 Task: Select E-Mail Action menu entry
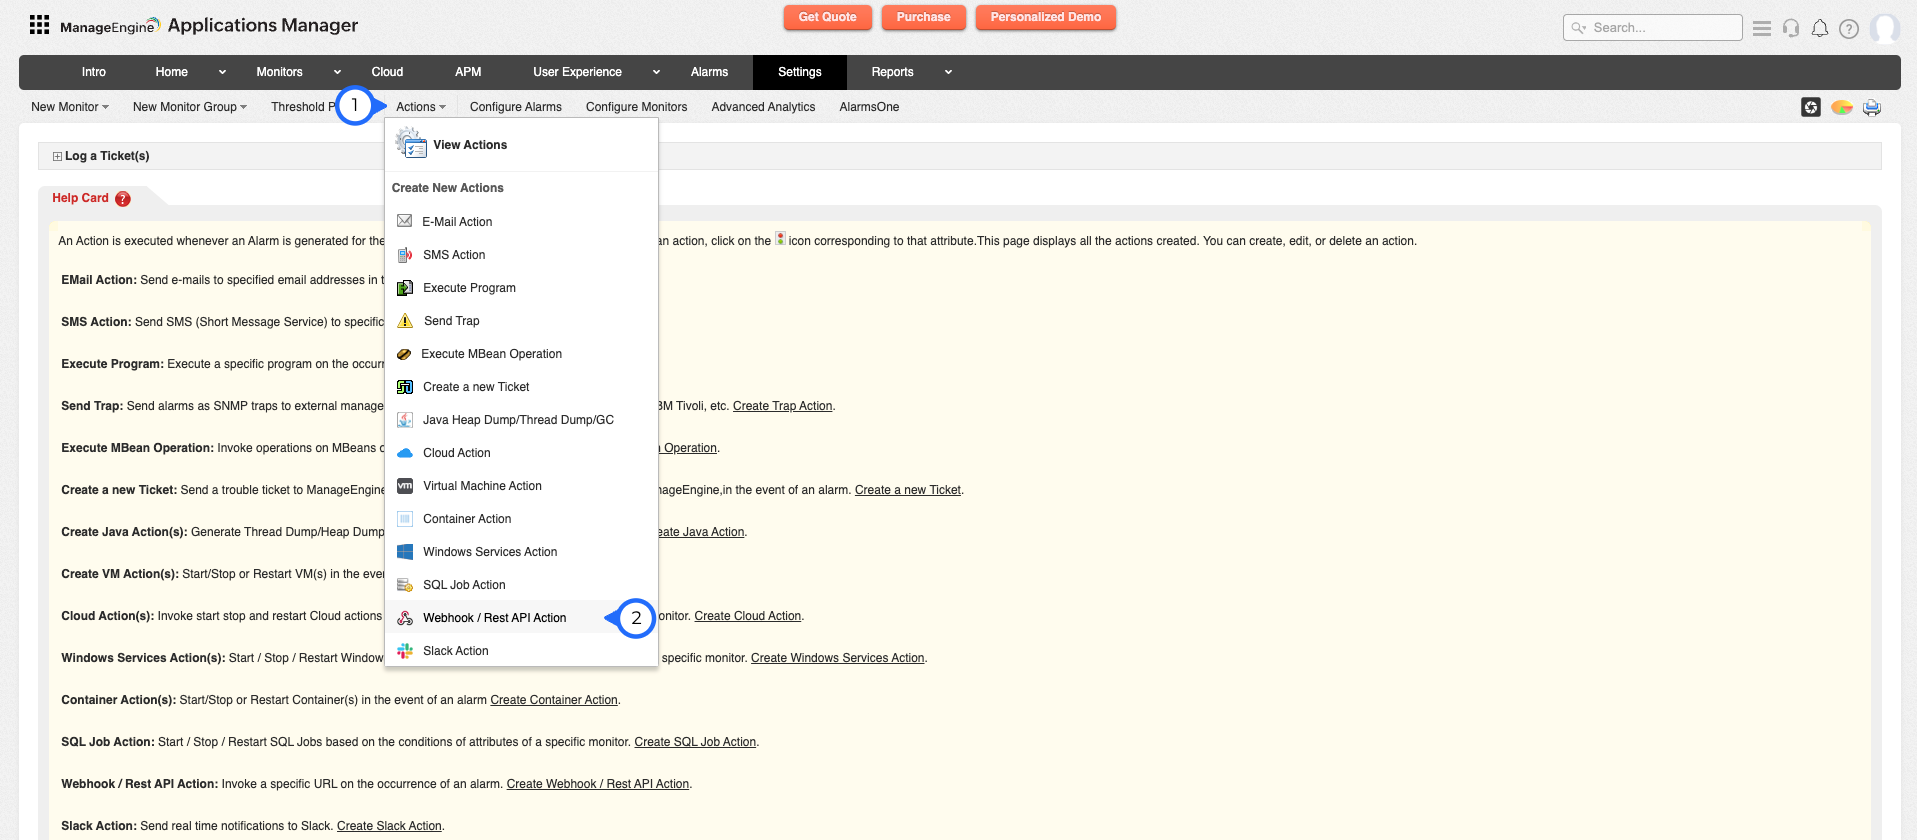pyautogui.click(x=457, y=222)
